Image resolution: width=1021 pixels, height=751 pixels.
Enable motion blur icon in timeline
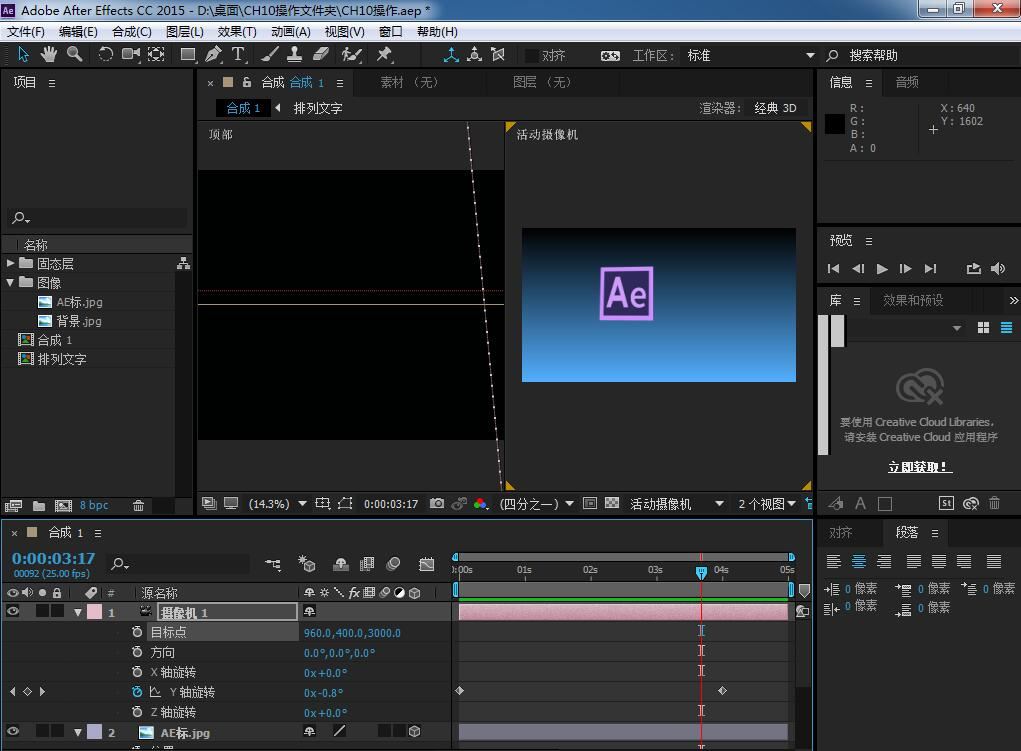tap(393, 564)
